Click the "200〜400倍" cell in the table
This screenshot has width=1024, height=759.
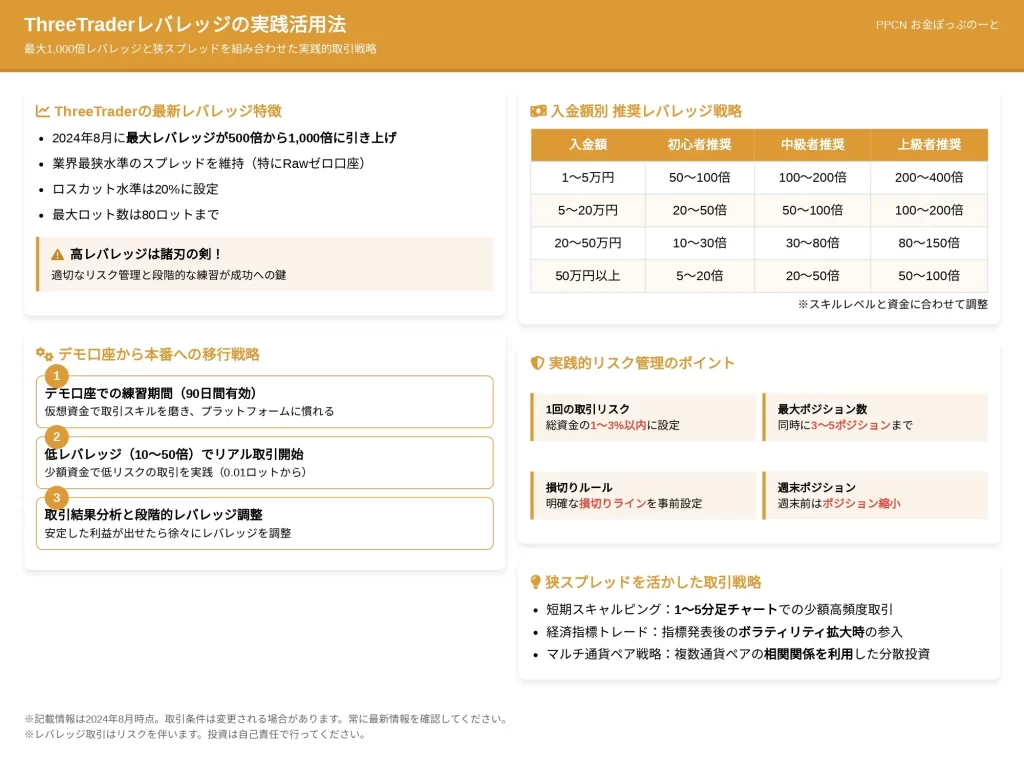pyautogui.click(x=929, y=177)
